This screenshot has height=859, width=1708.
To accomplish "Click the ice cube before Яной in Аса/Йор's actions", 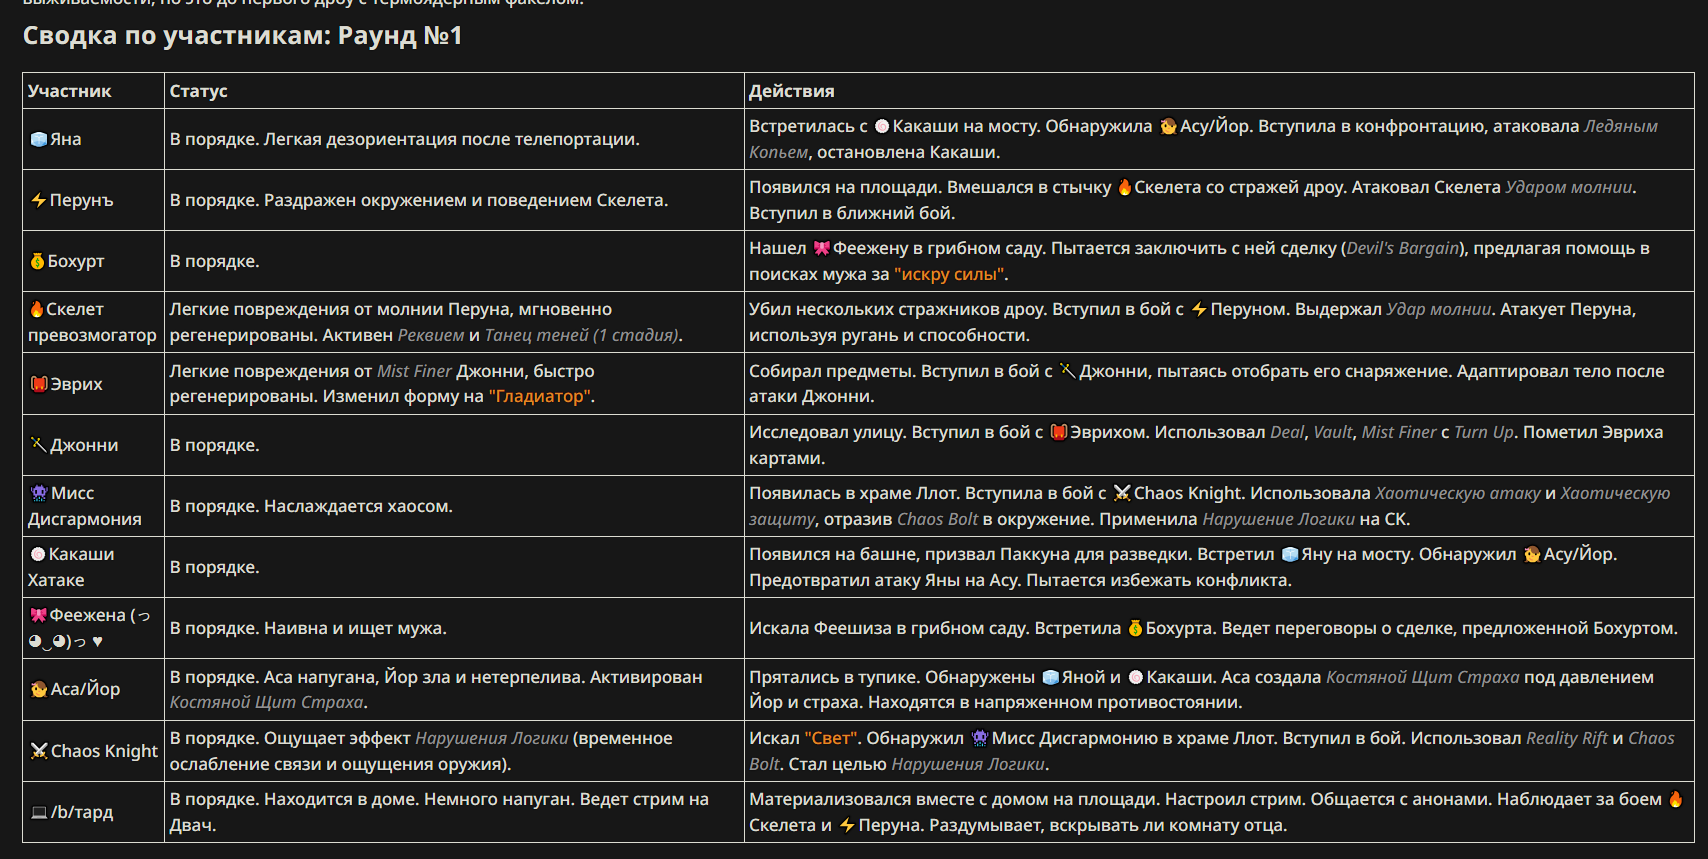I will point(1051,677).
